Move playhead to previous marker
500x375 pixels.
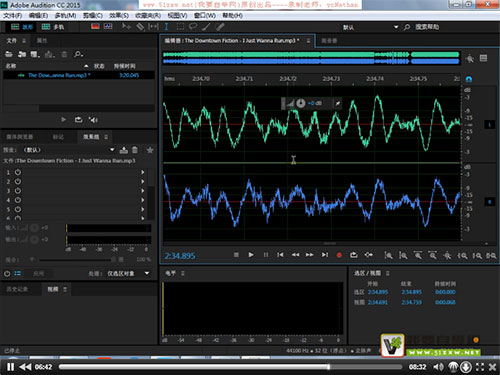(x=280, y=255)
